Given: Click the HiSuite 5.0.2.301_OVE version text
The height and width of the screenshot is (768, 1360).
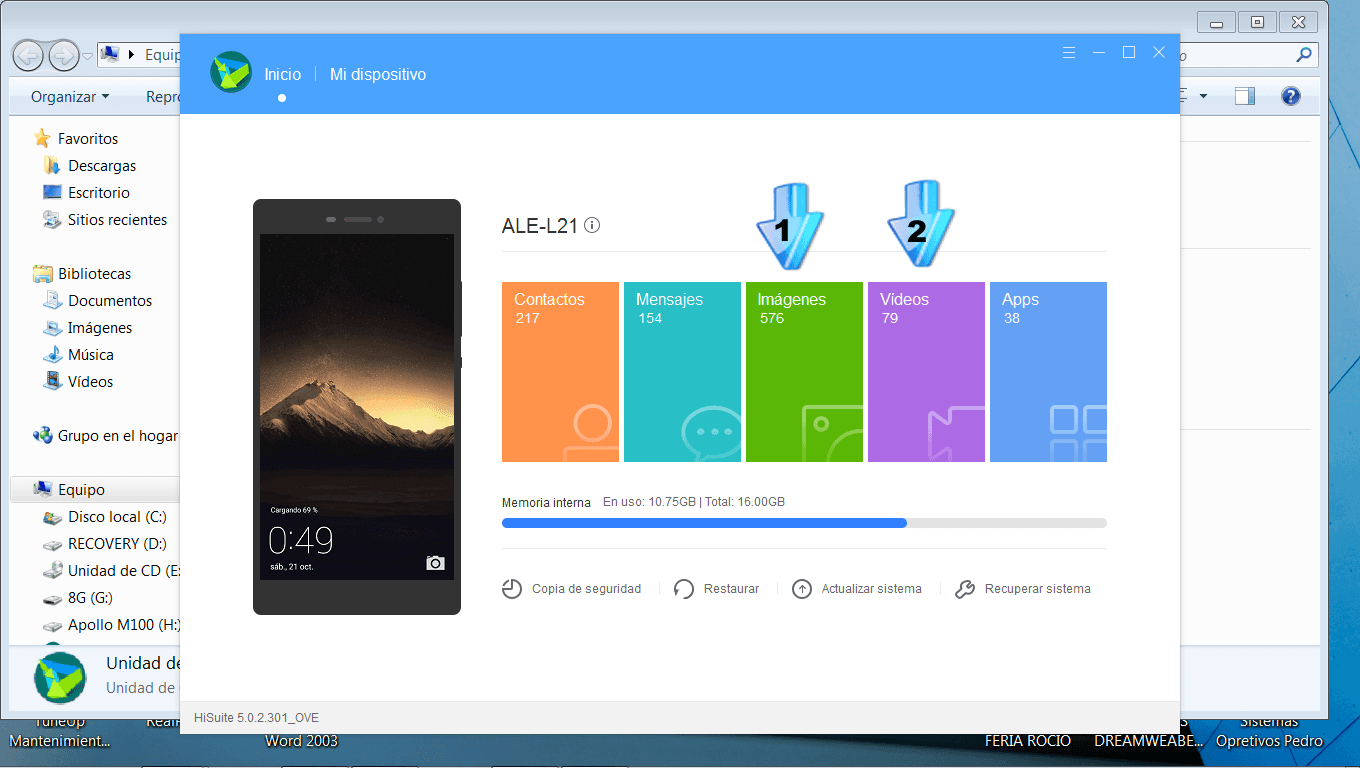Looking at the screenshot, I should [257, 718].
